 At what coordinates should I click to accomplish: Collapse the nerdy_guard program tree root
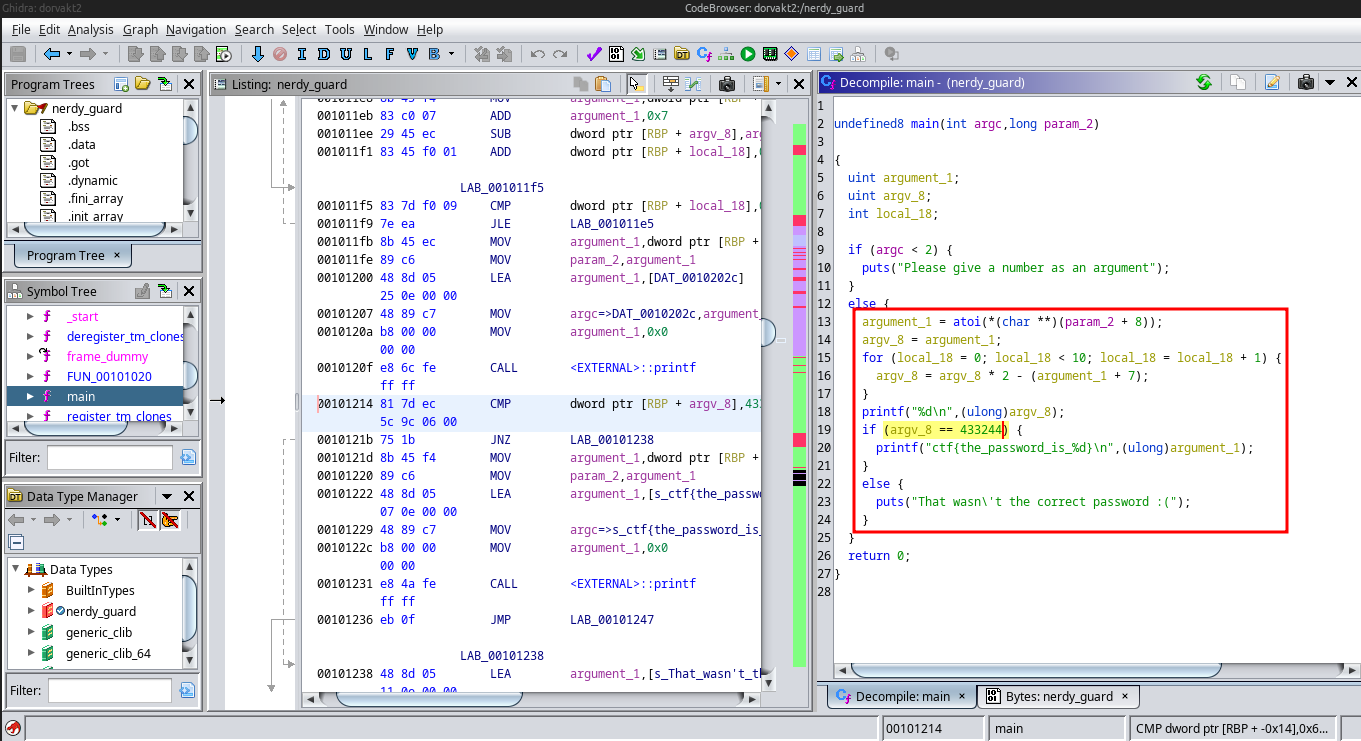[x=15, y=108]
